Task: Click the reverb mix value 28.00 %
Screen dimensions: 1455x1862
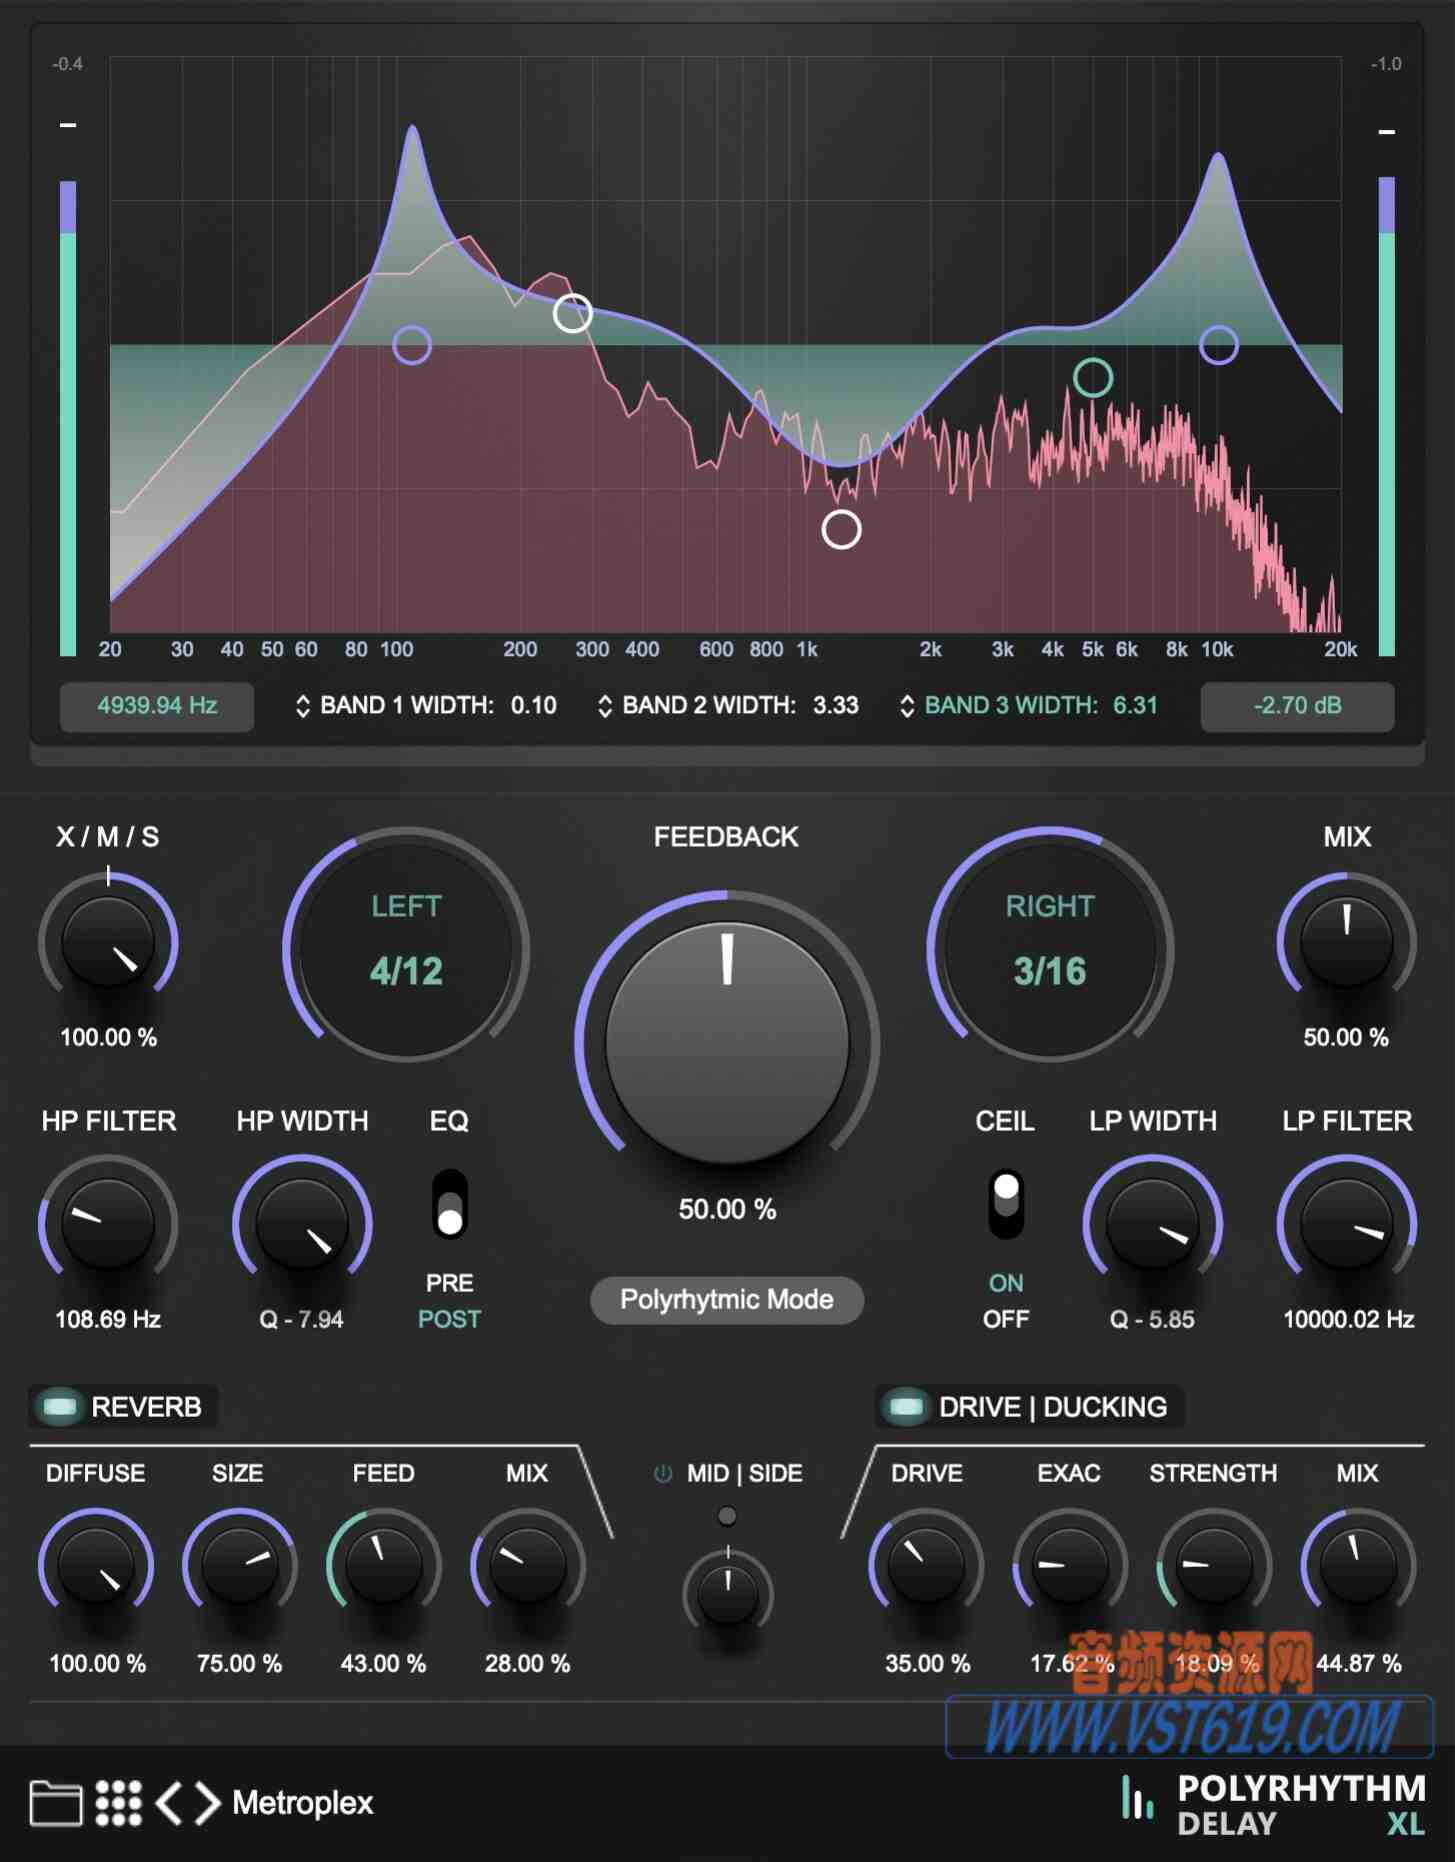Action: point(527,1664)
